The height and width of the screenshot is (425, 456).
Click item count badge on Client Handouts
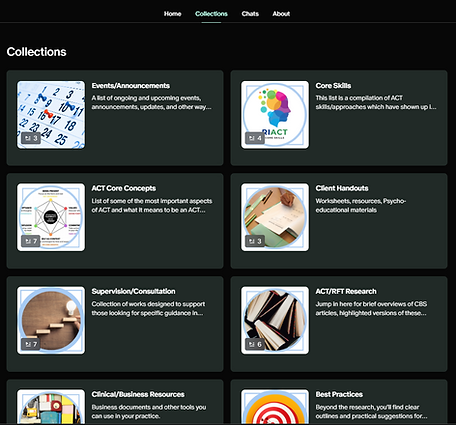(x=255, y=241)
